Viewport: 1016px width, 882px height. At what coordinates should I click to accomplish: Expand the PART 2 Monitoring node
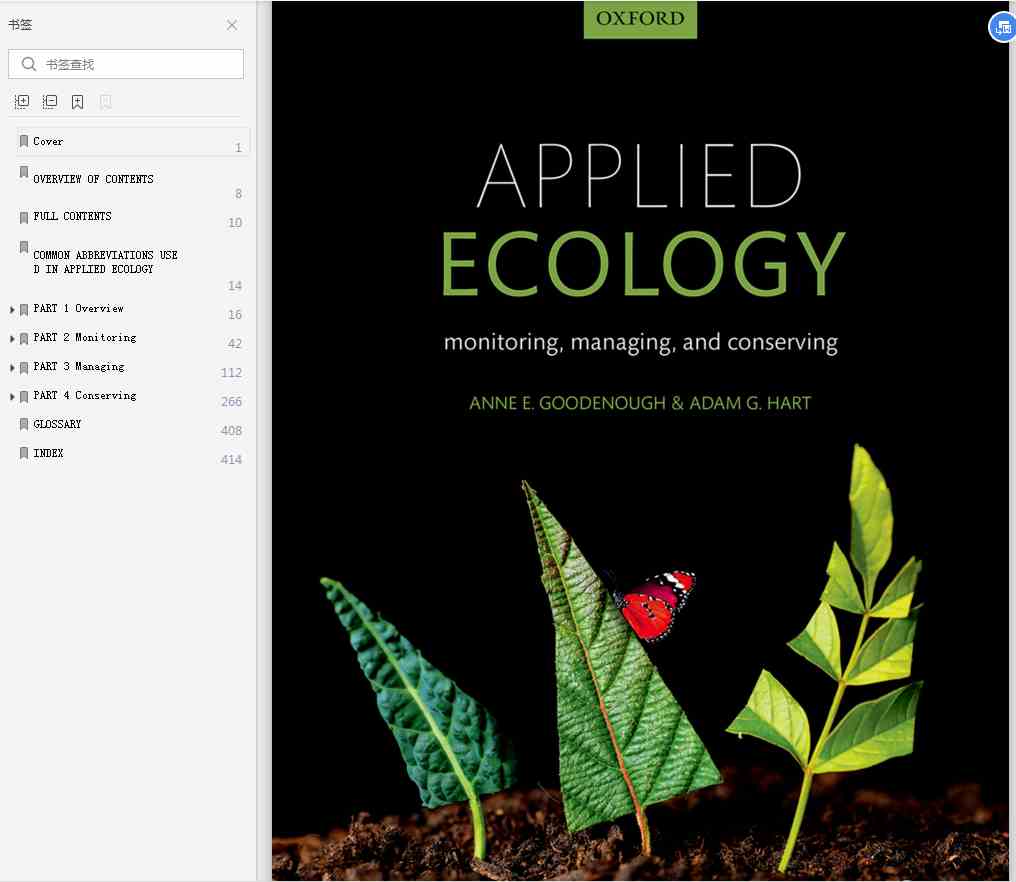pyautogui.click(x=12, y=339)
